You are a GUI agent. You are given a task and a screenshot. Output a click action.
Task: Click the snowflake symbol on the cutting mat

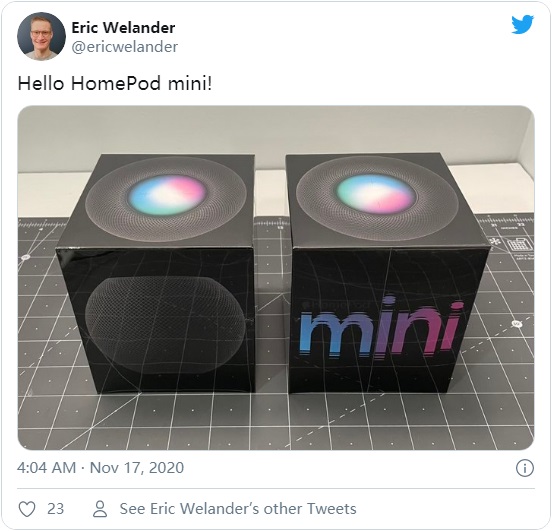(496, 242)
